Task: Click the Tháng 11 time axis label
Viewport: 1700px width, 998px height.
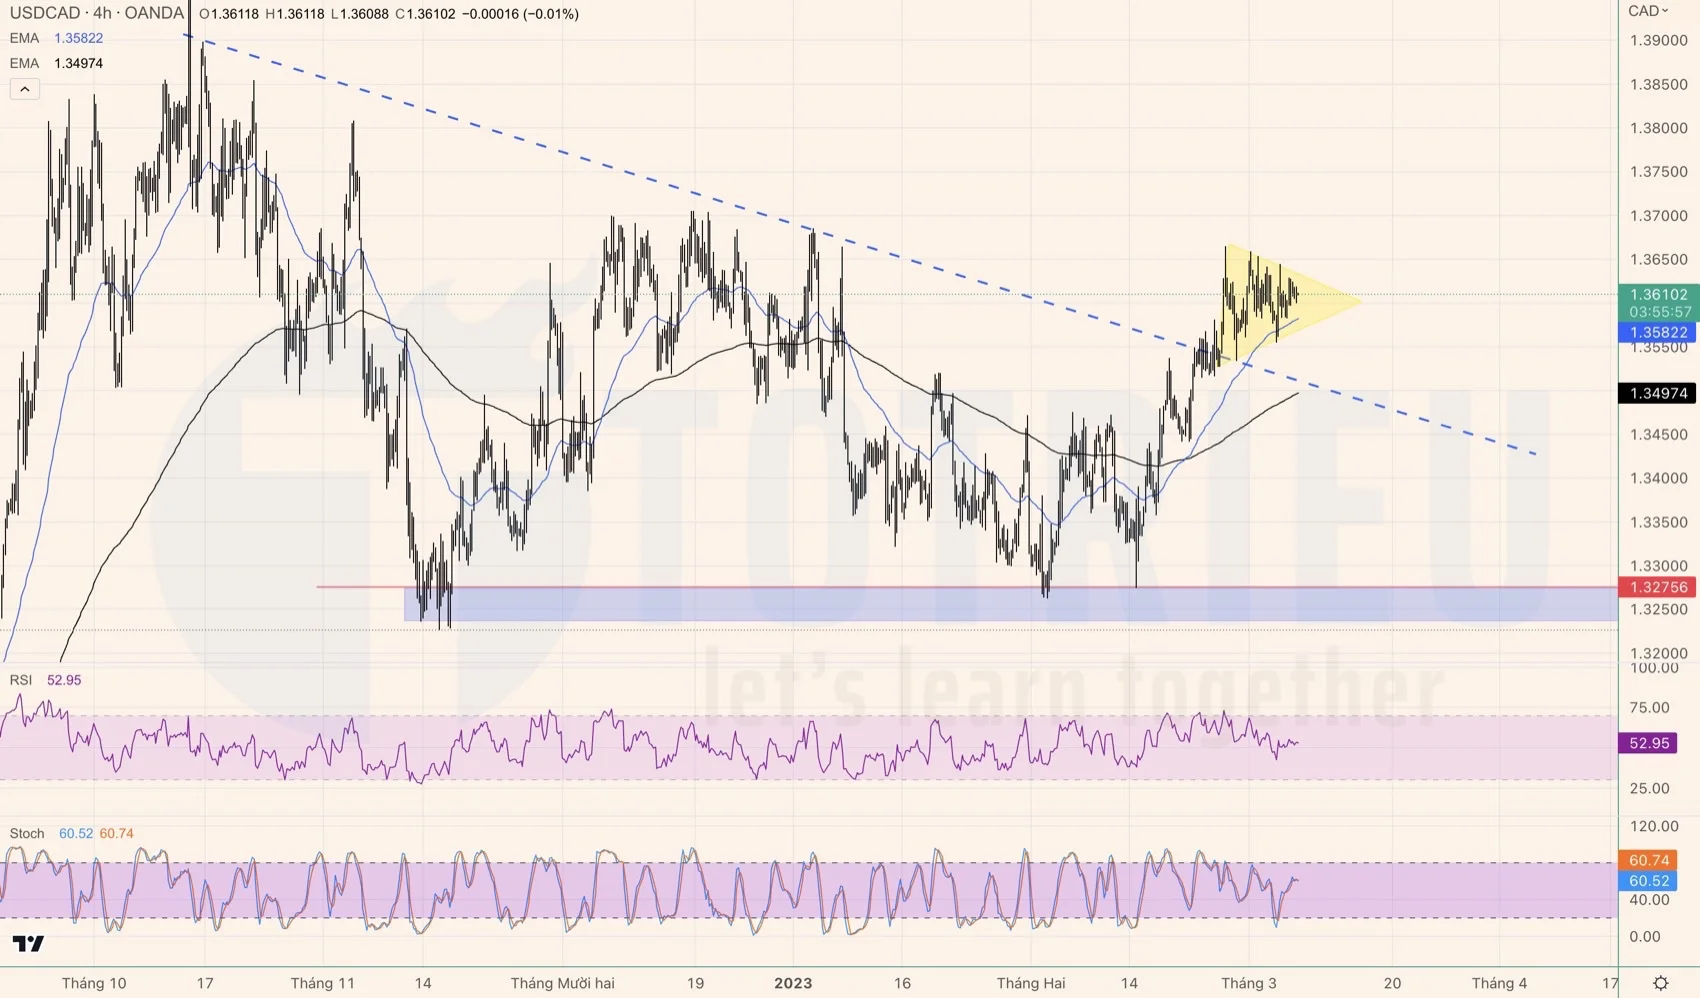Action: pyautogui.click(x=323, y=983)
